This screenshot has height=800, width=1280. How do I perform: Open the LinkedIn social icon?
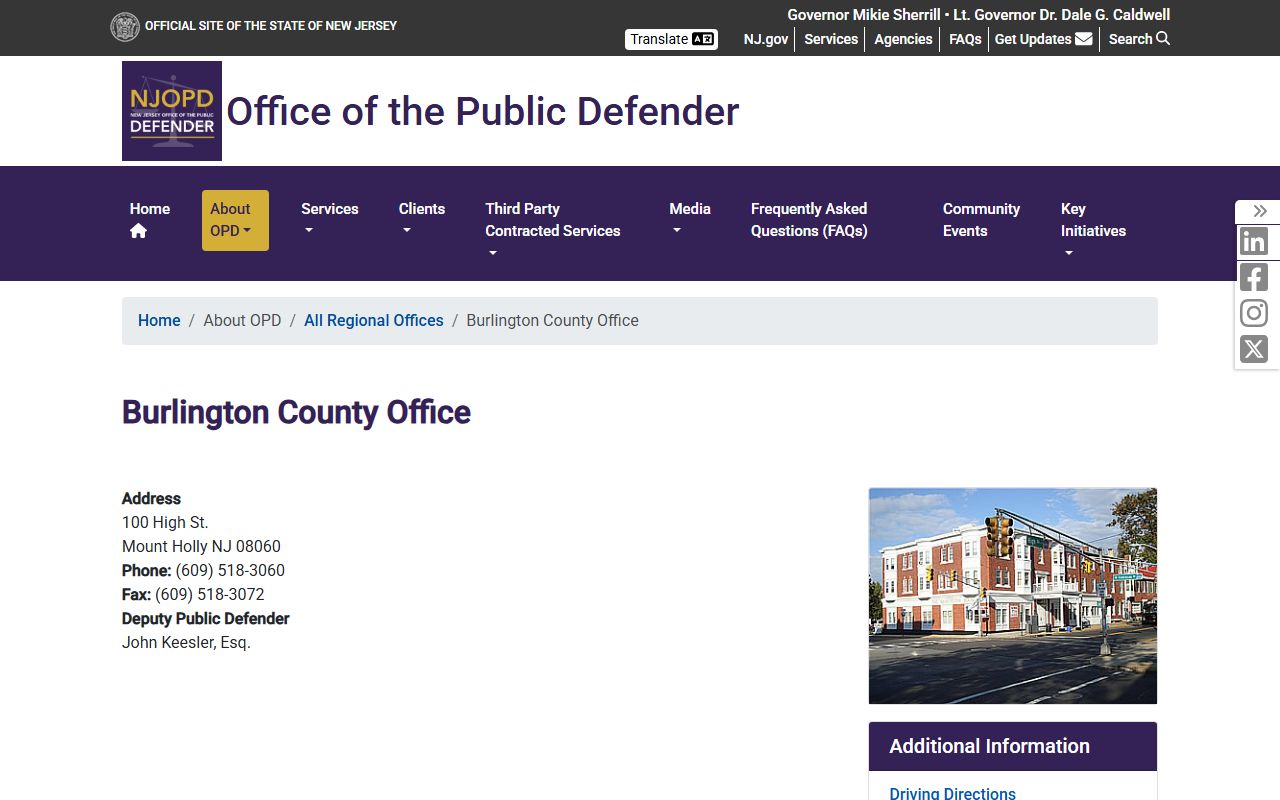pyautogui.click(x=1254, y=241)
